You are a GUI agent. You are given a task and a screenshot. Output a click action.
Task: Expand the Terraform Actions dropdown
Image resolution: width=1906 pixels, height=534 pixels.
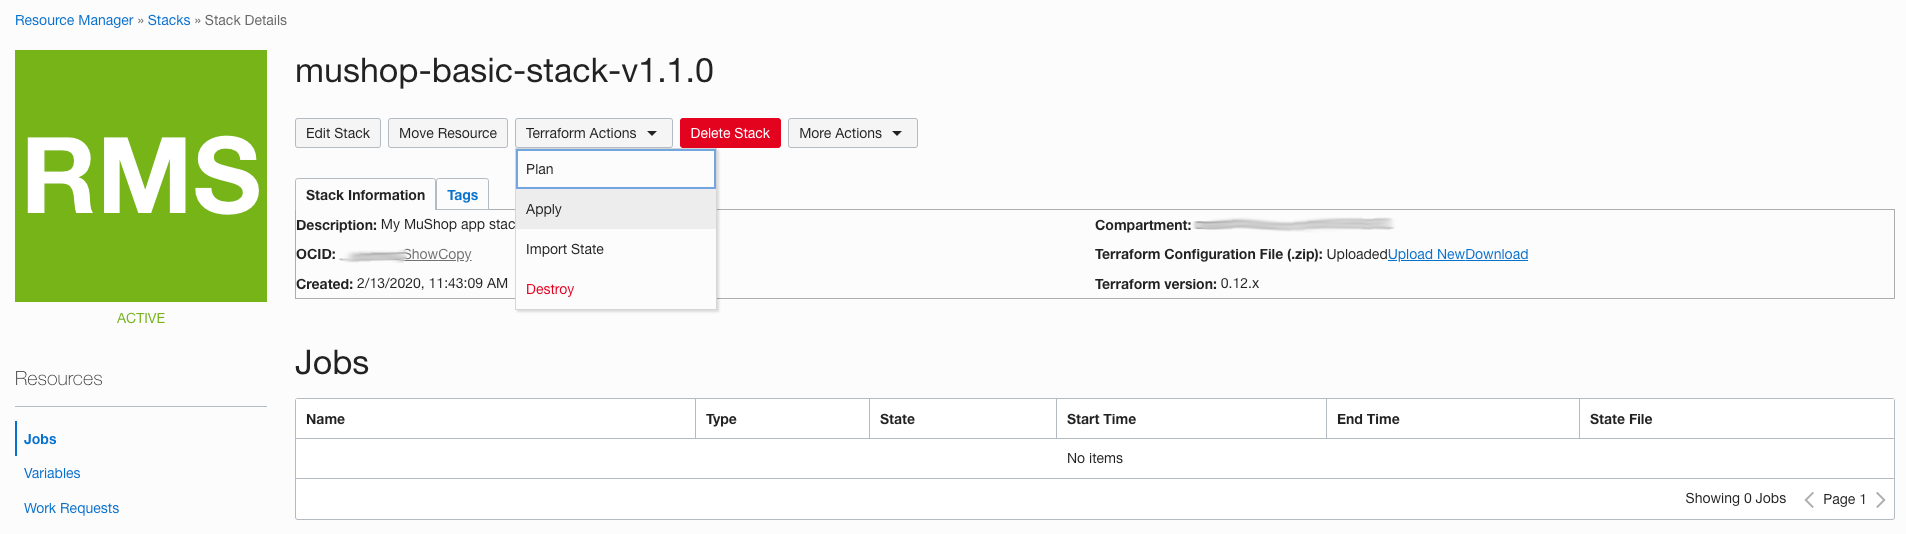(592, 133)
